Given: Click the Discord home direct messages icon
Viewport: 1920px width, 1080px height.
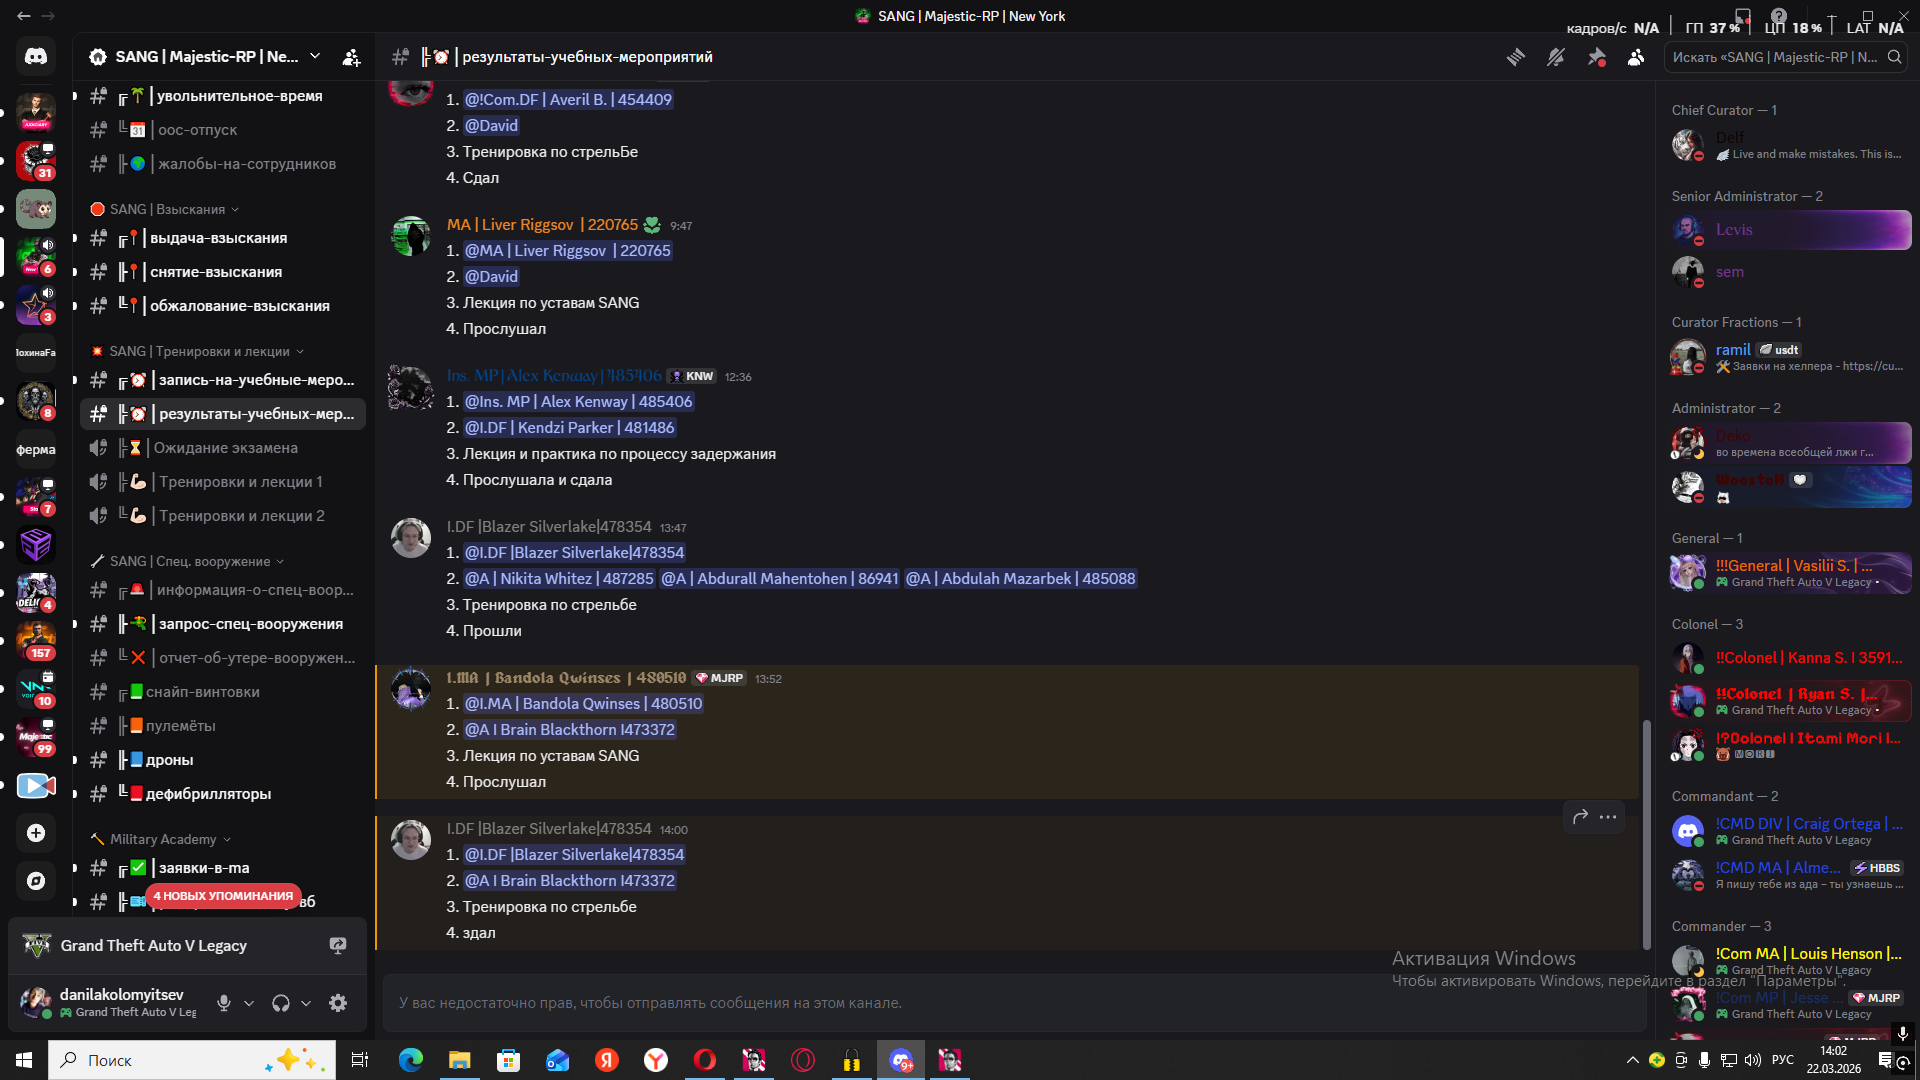Looking at the screenshot, I should pos(36,57).
